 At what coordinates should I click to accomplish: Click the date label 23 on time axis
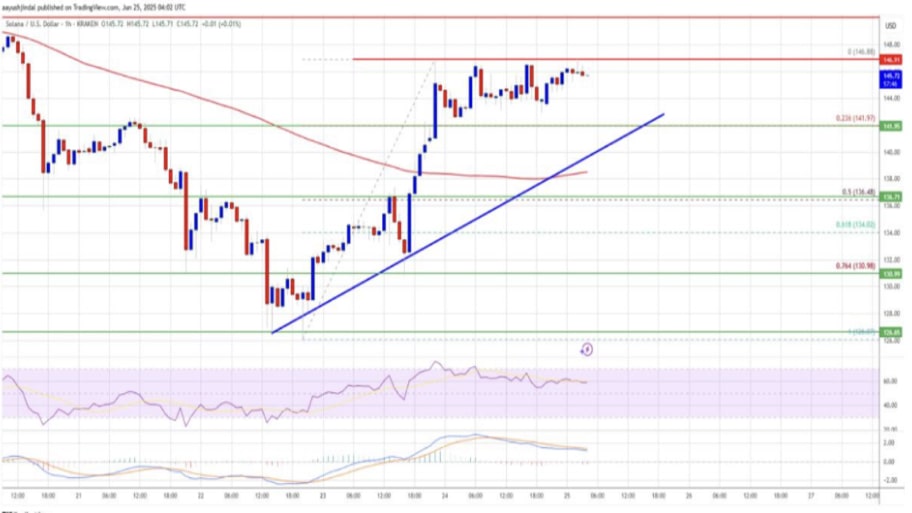(323, 496)
